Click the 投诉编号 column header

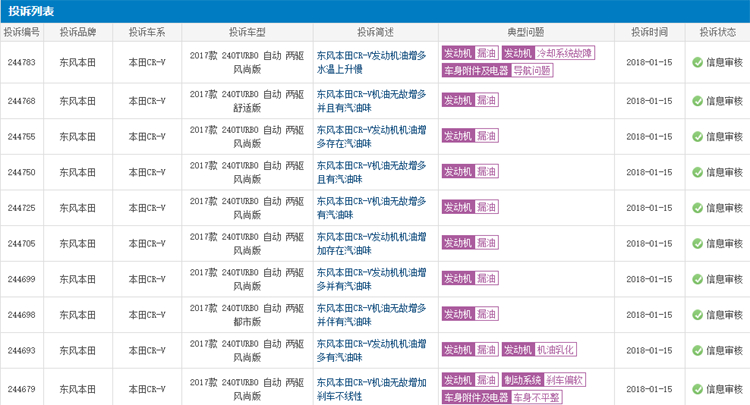click(22, 32)
